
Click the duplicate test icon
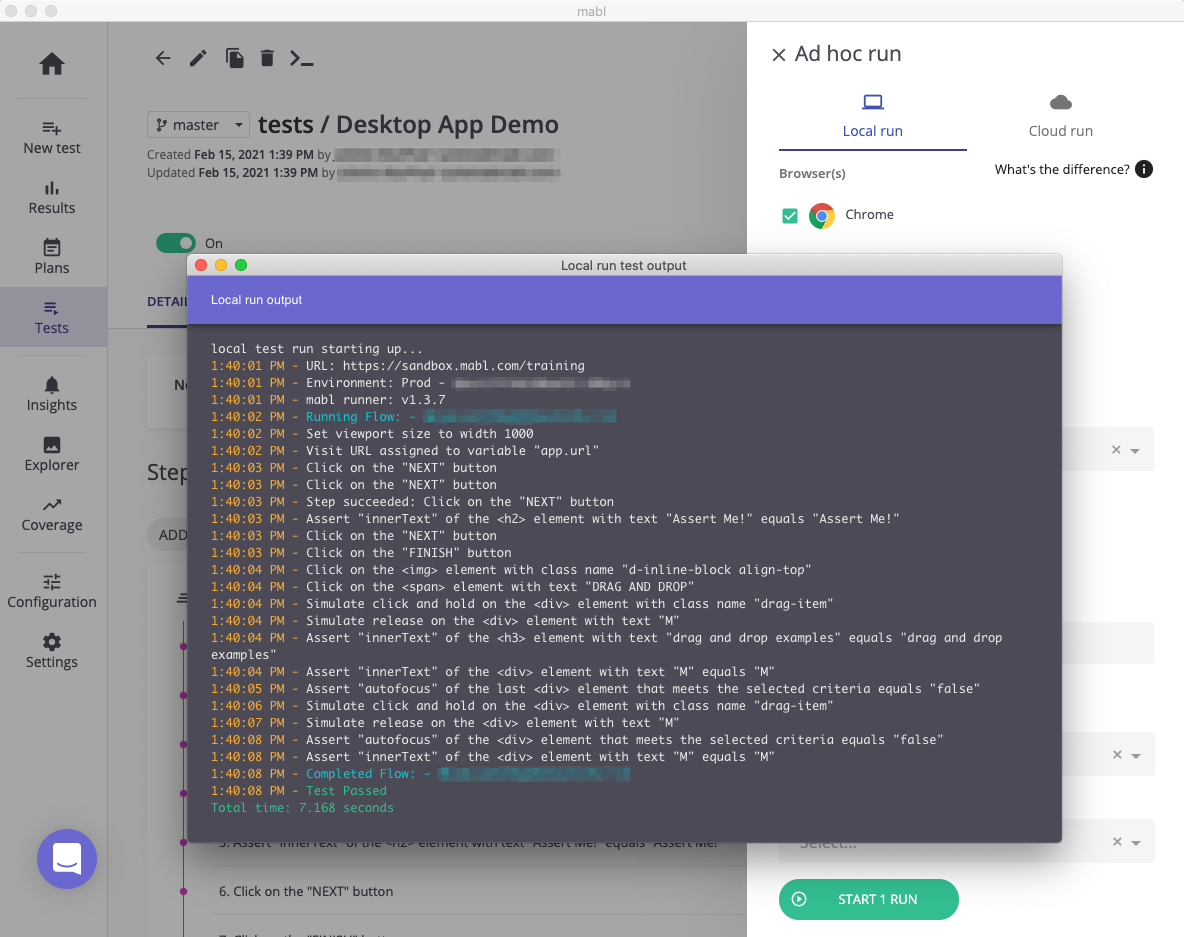pyautogui.click(x=234, y=58)
